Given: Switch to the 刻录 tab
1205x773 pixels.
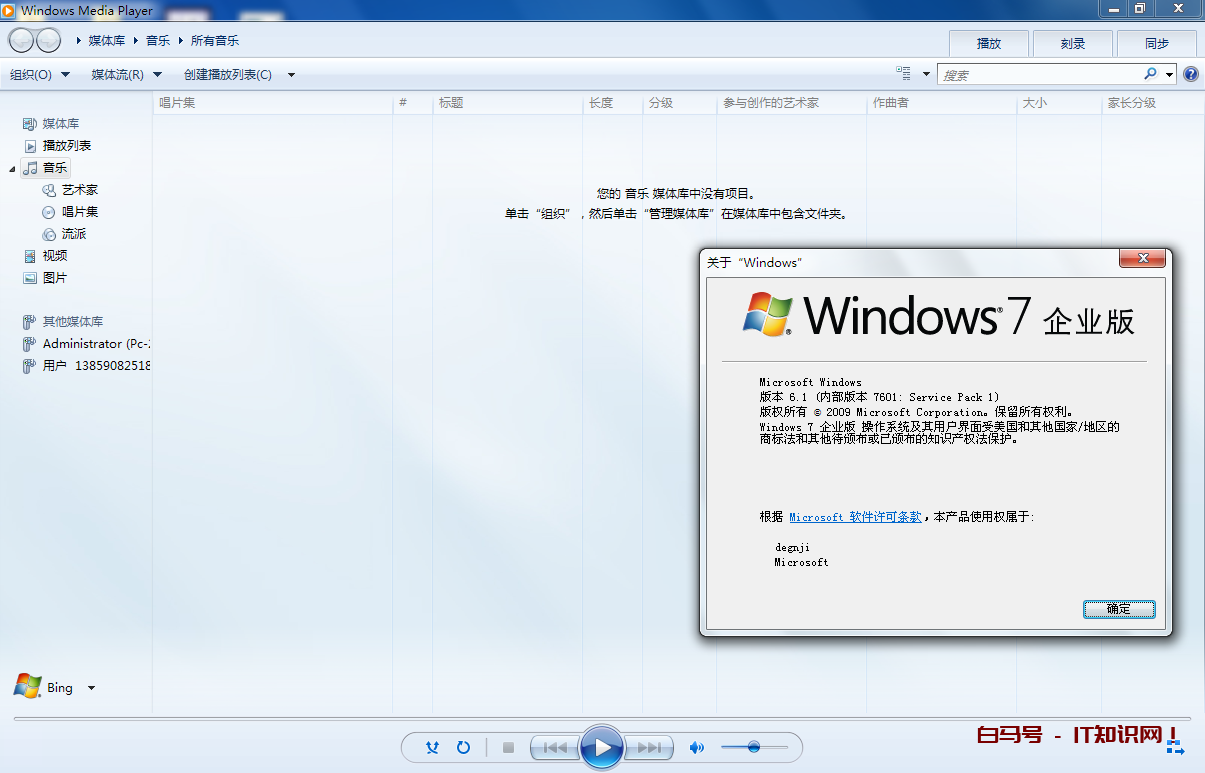Looking at the screenshot, I should [1073, 43].
